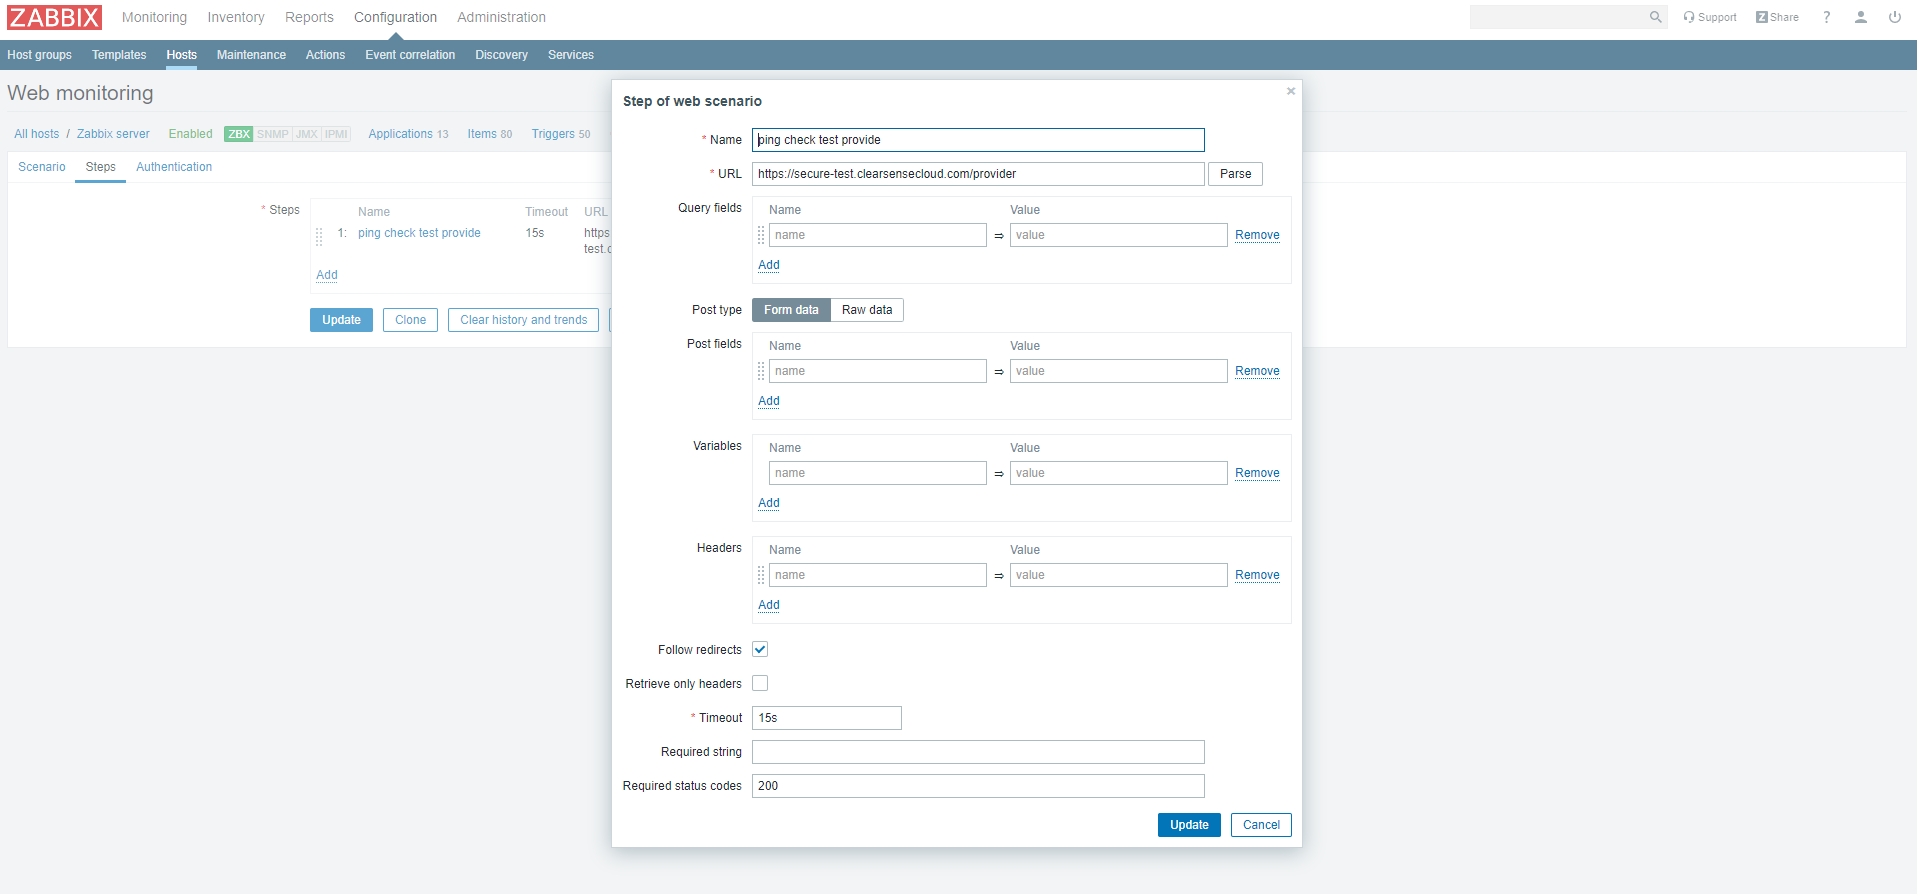Click Clear history and trends button

pyautogui.click(x=523, y=320)
